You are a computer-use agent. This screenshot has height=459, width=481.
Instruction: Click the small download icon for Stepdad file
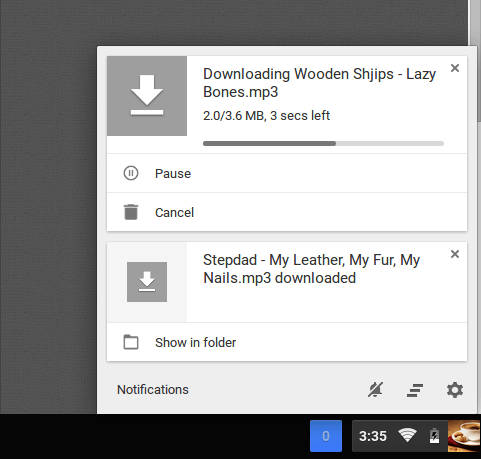(147, 282)
